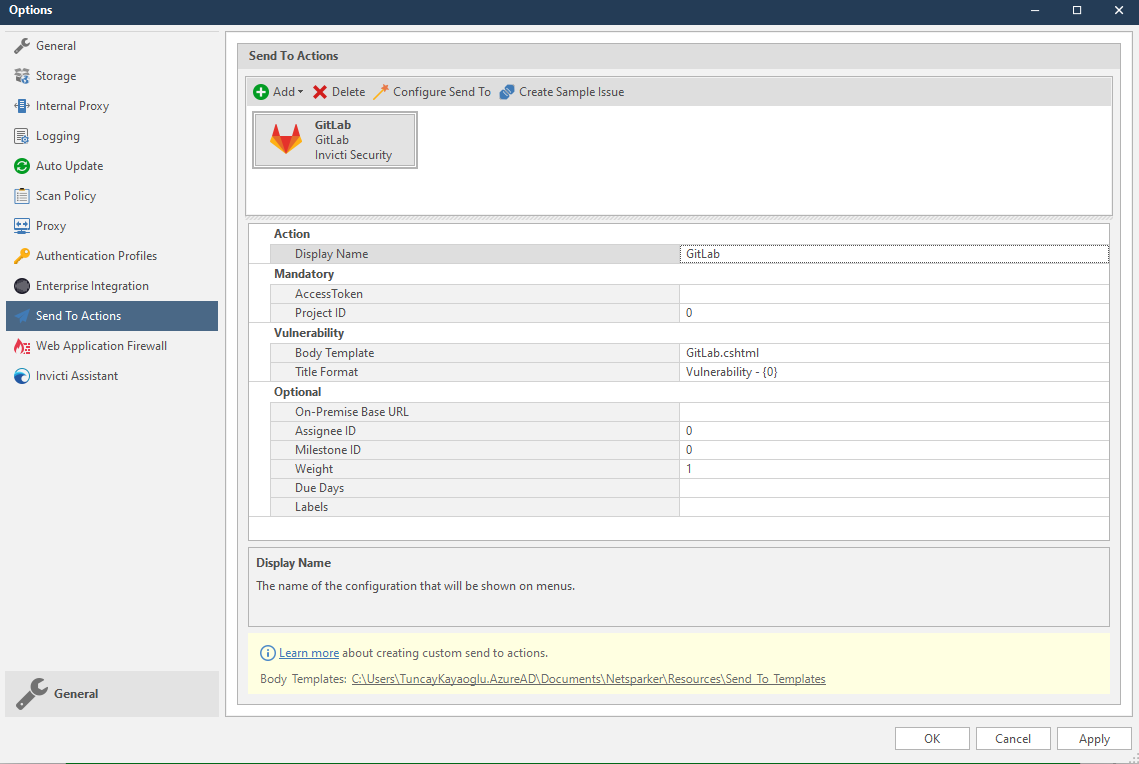Open the Scan Policy section
This screenshot has height=764, width=1139.
(66, 196)
